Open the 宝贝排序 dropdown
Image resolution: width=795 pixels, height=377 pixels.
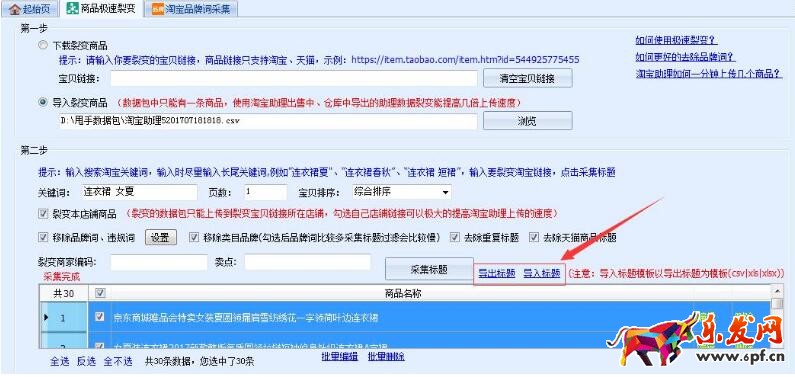click(401, 193)
